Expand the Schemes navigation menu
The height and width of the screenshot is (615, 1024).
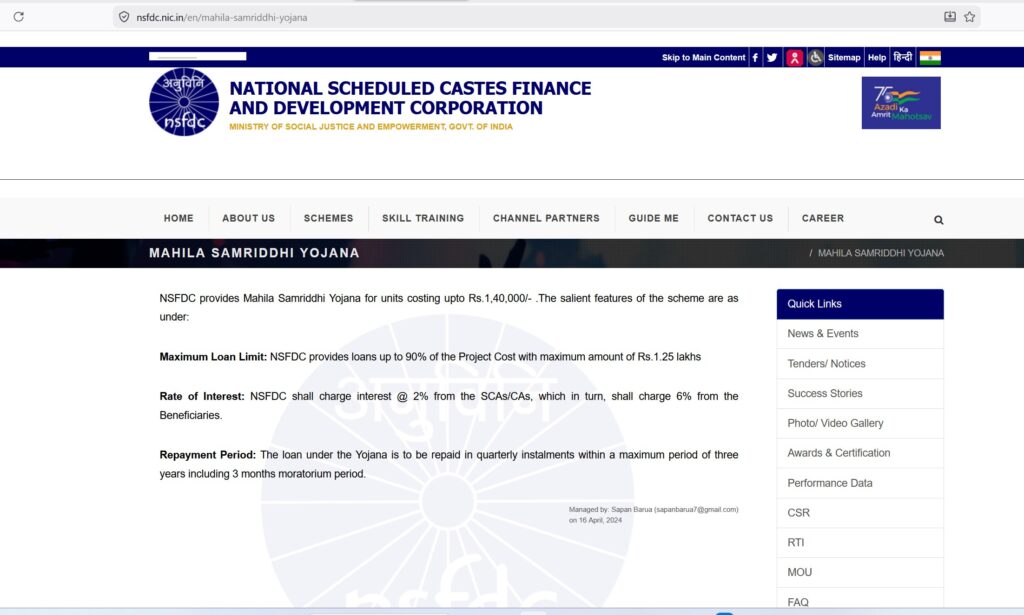pos(328,218)
